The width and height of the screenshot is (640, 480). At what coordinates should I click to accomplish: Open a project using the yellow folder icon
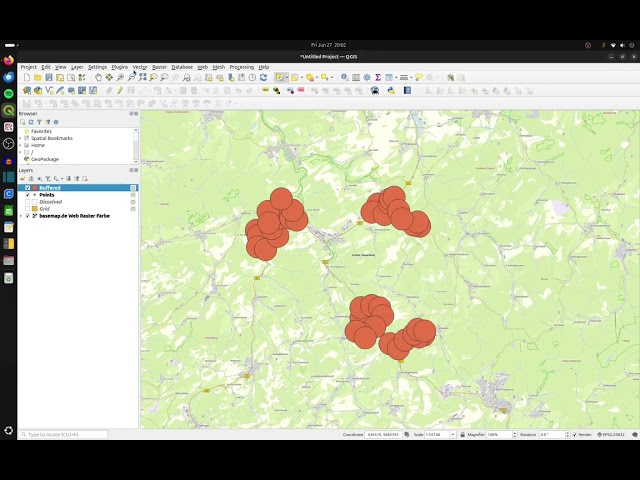point(38,78)
